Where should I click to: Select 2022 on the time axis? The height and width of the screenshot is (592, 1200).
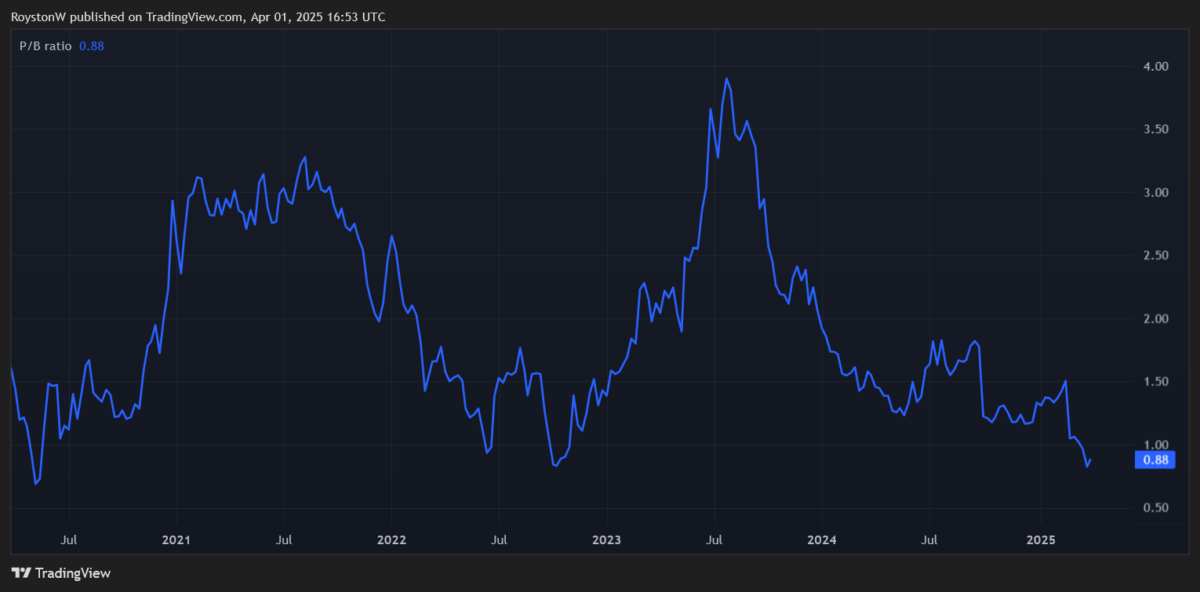click(391, 540)
